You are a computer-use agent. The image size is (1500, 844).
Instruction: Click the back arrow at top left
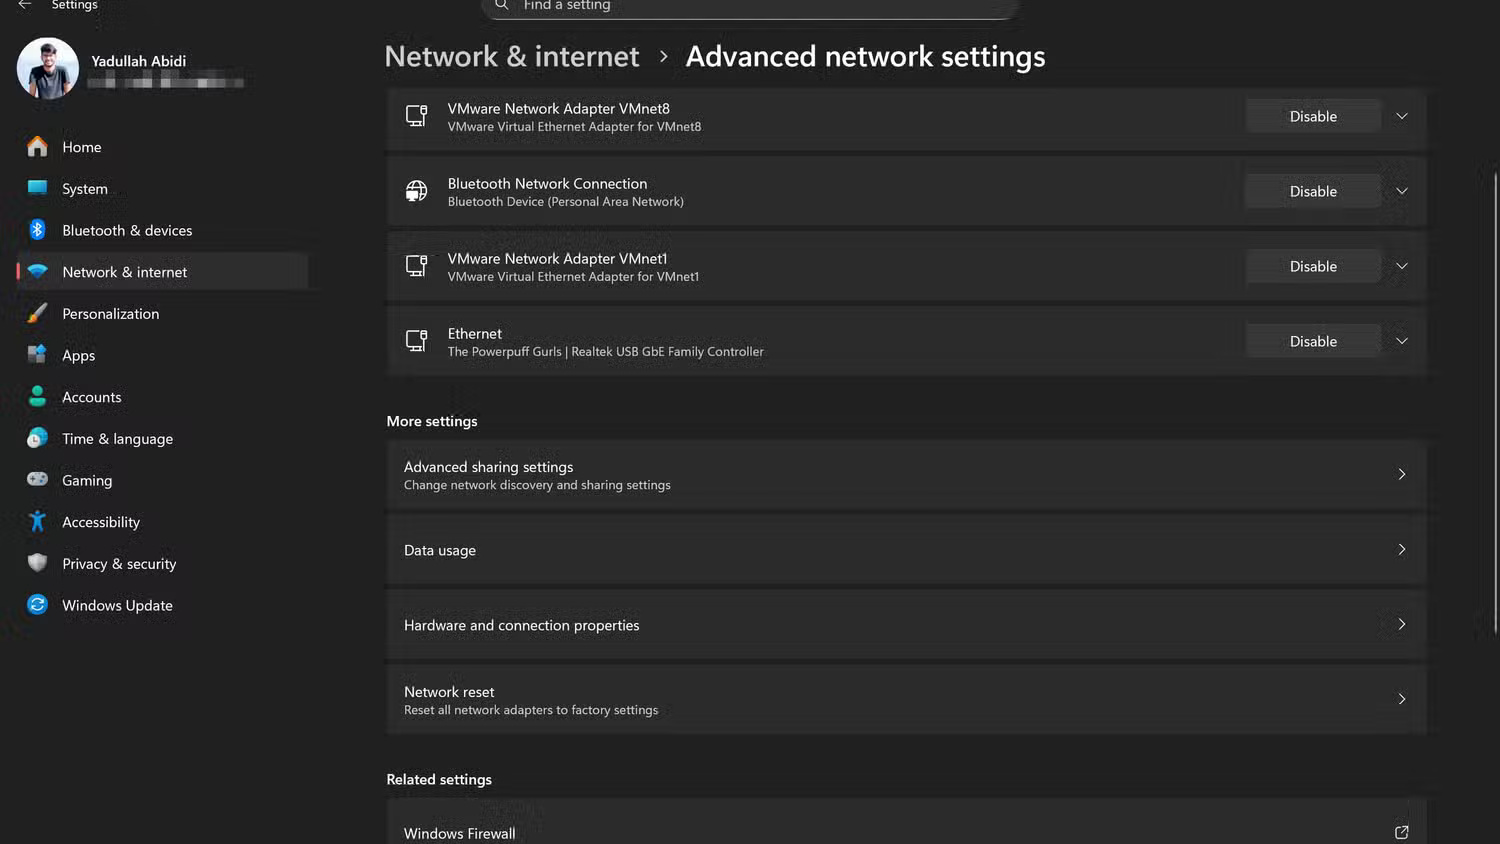coord(24,6)
